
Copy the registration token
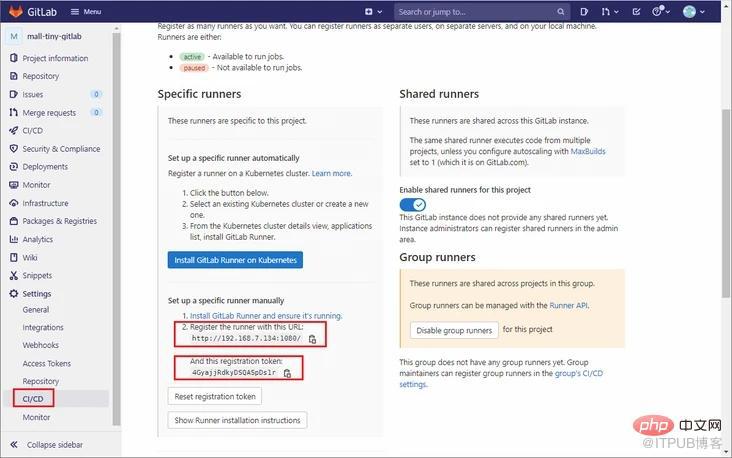tap(287, 373)
